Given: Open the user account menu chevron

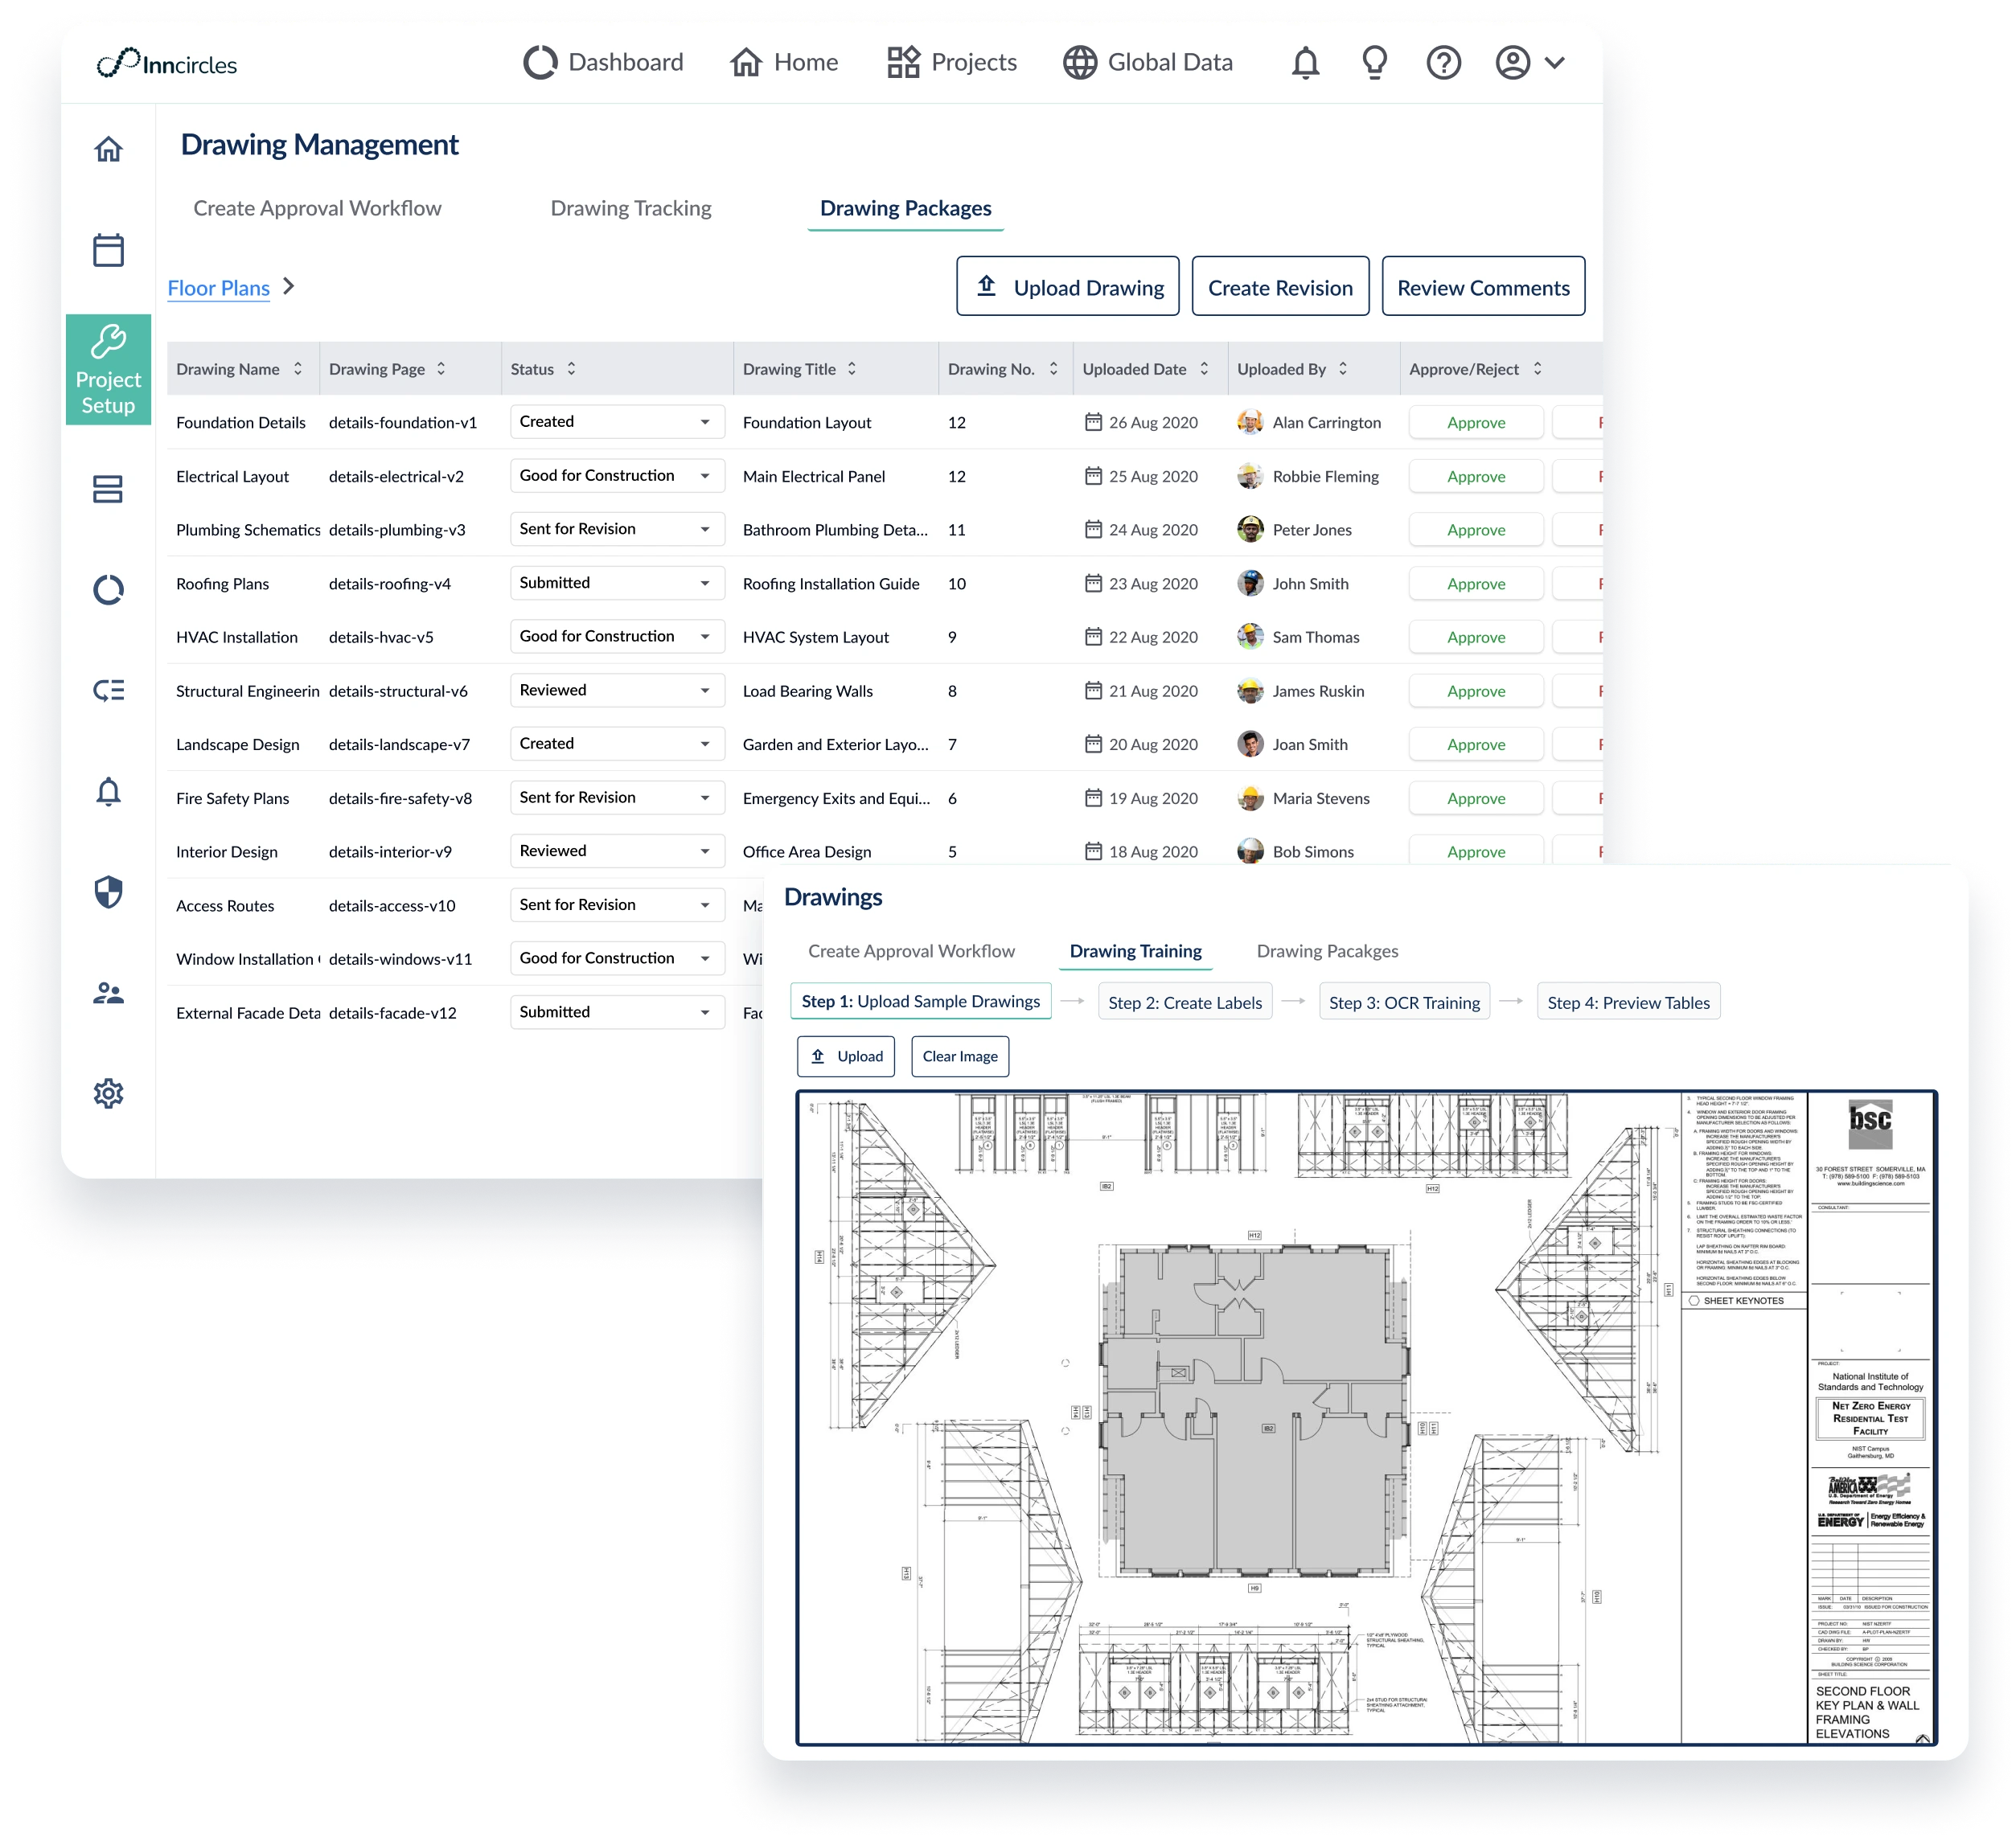Looking at the screenshot, I should [1554, 63].
